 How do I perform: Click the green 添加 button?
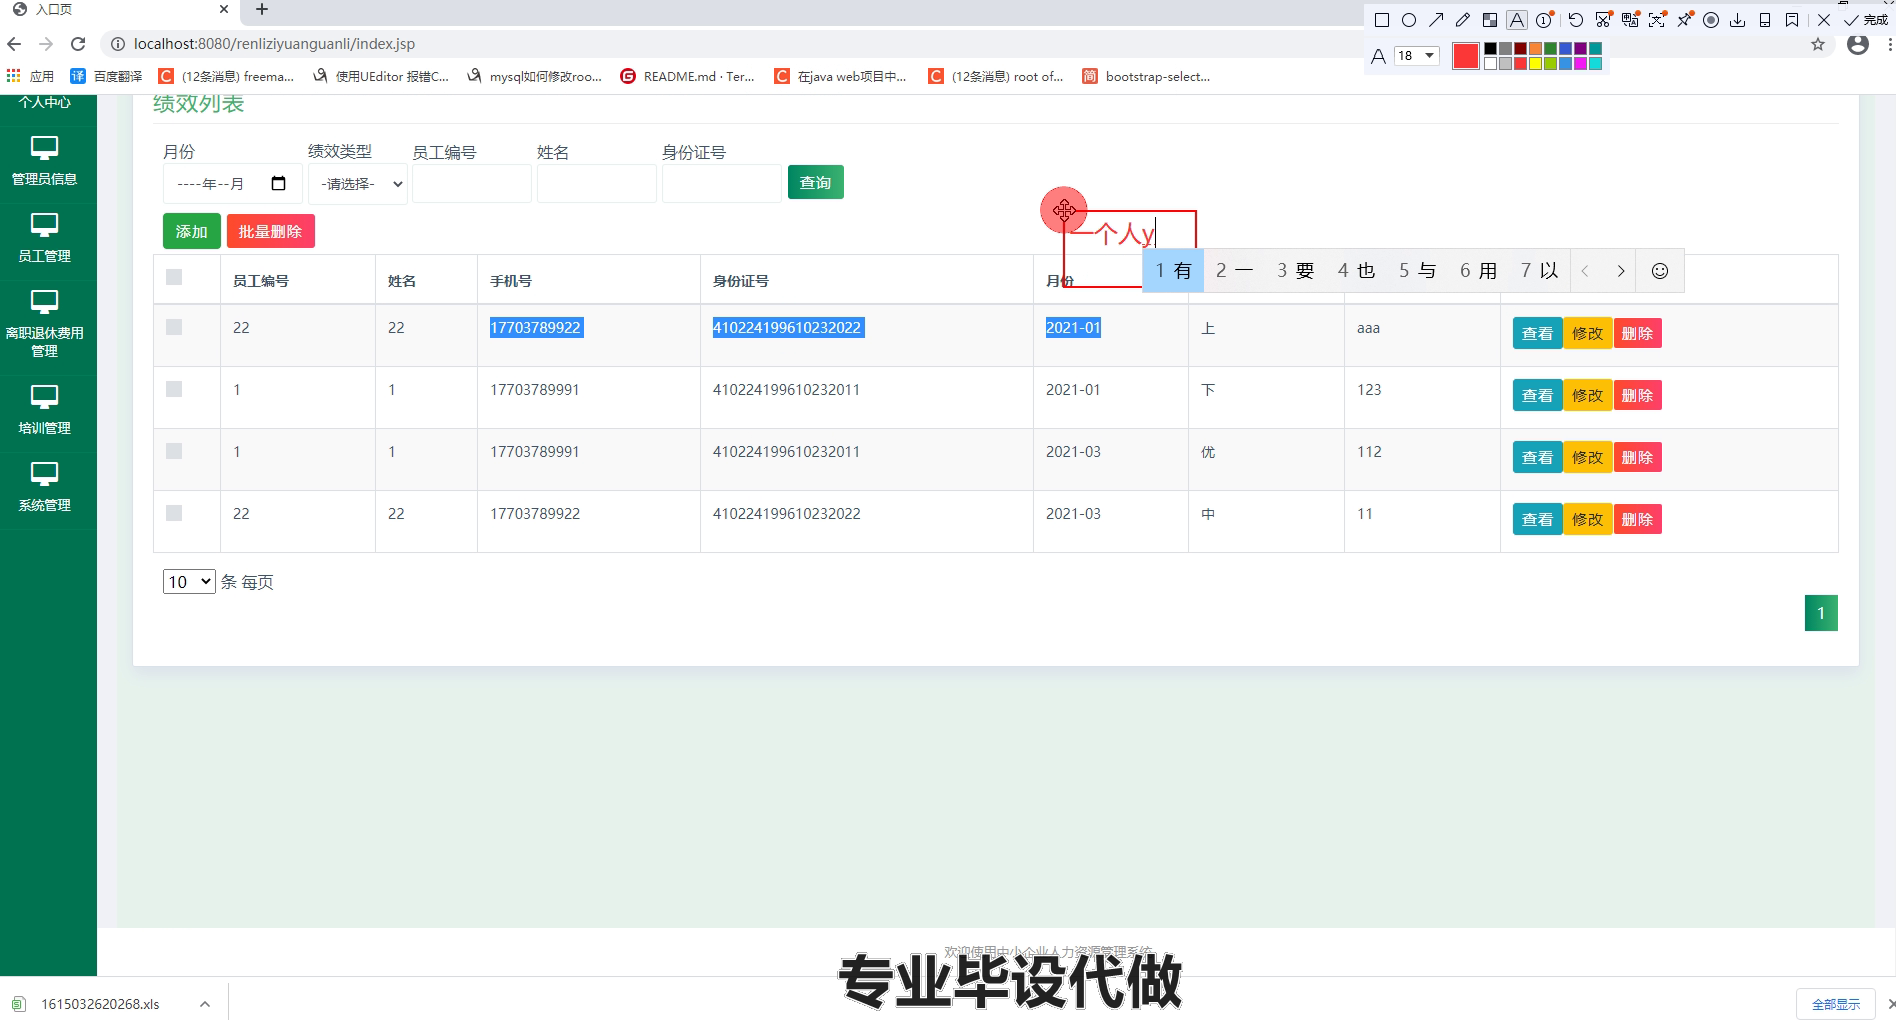coord(192,231)
